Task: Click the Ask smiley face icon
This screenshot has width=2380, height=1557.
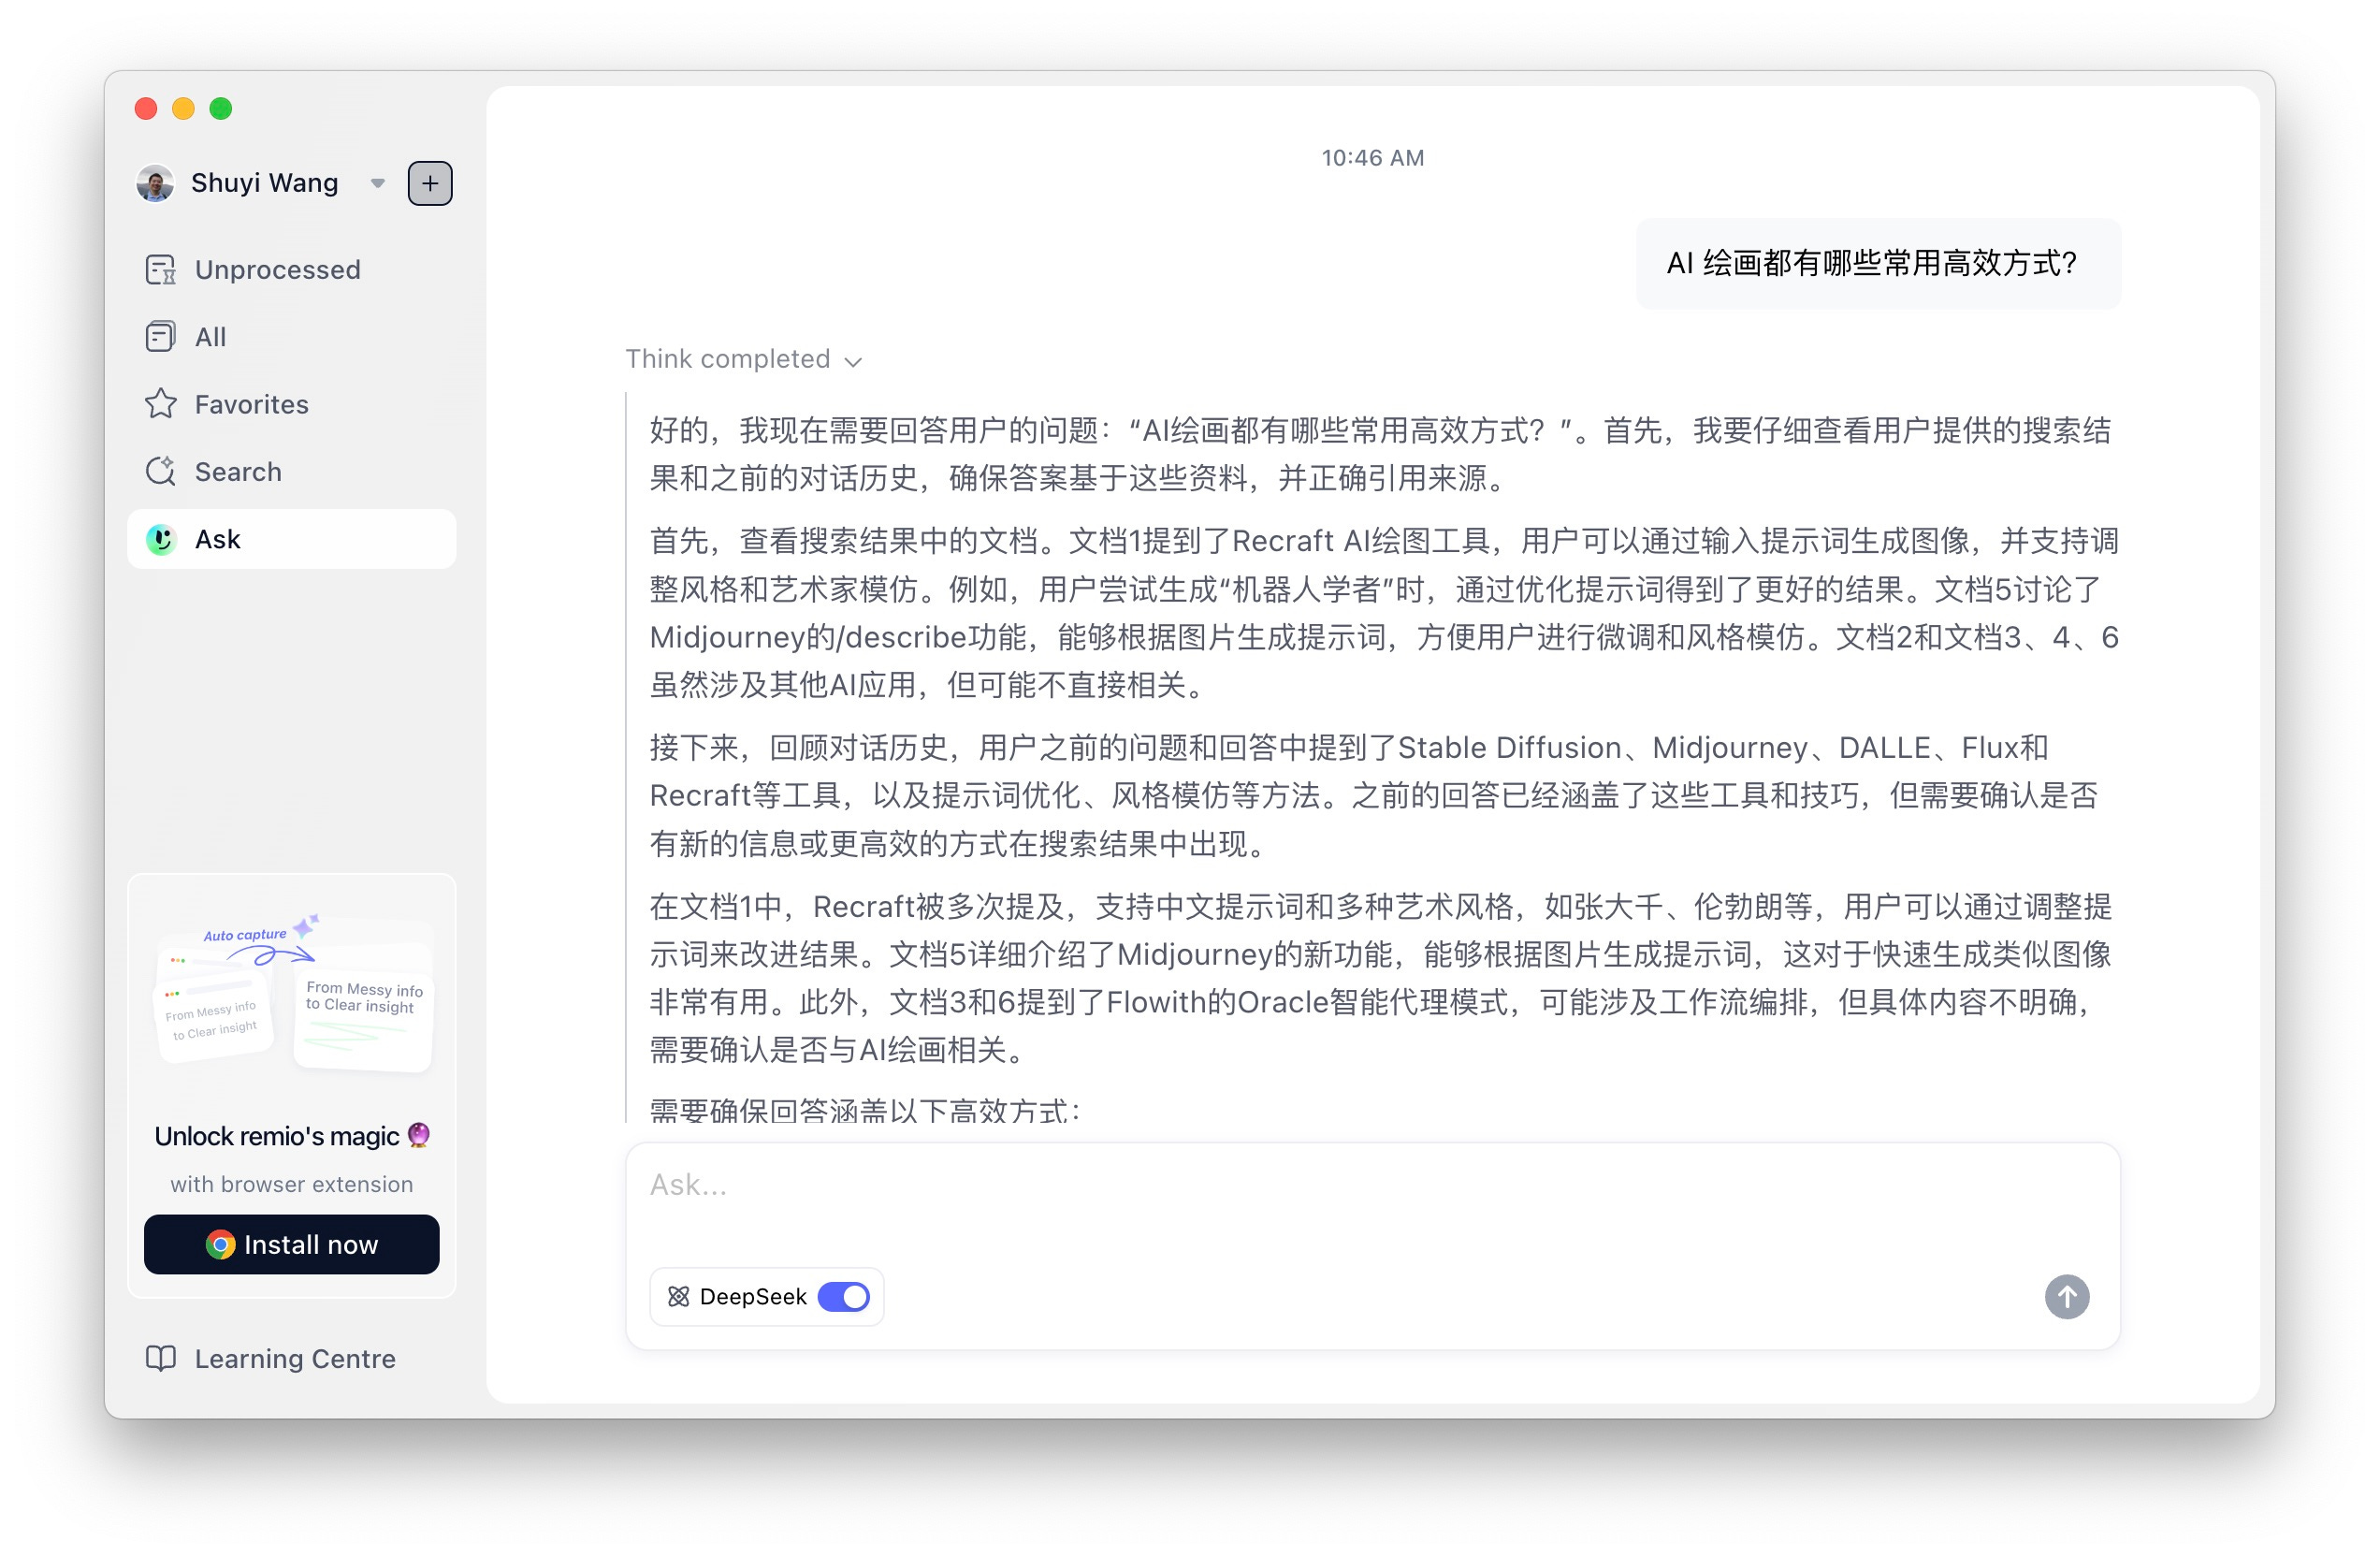Action: tap(160, 539)
